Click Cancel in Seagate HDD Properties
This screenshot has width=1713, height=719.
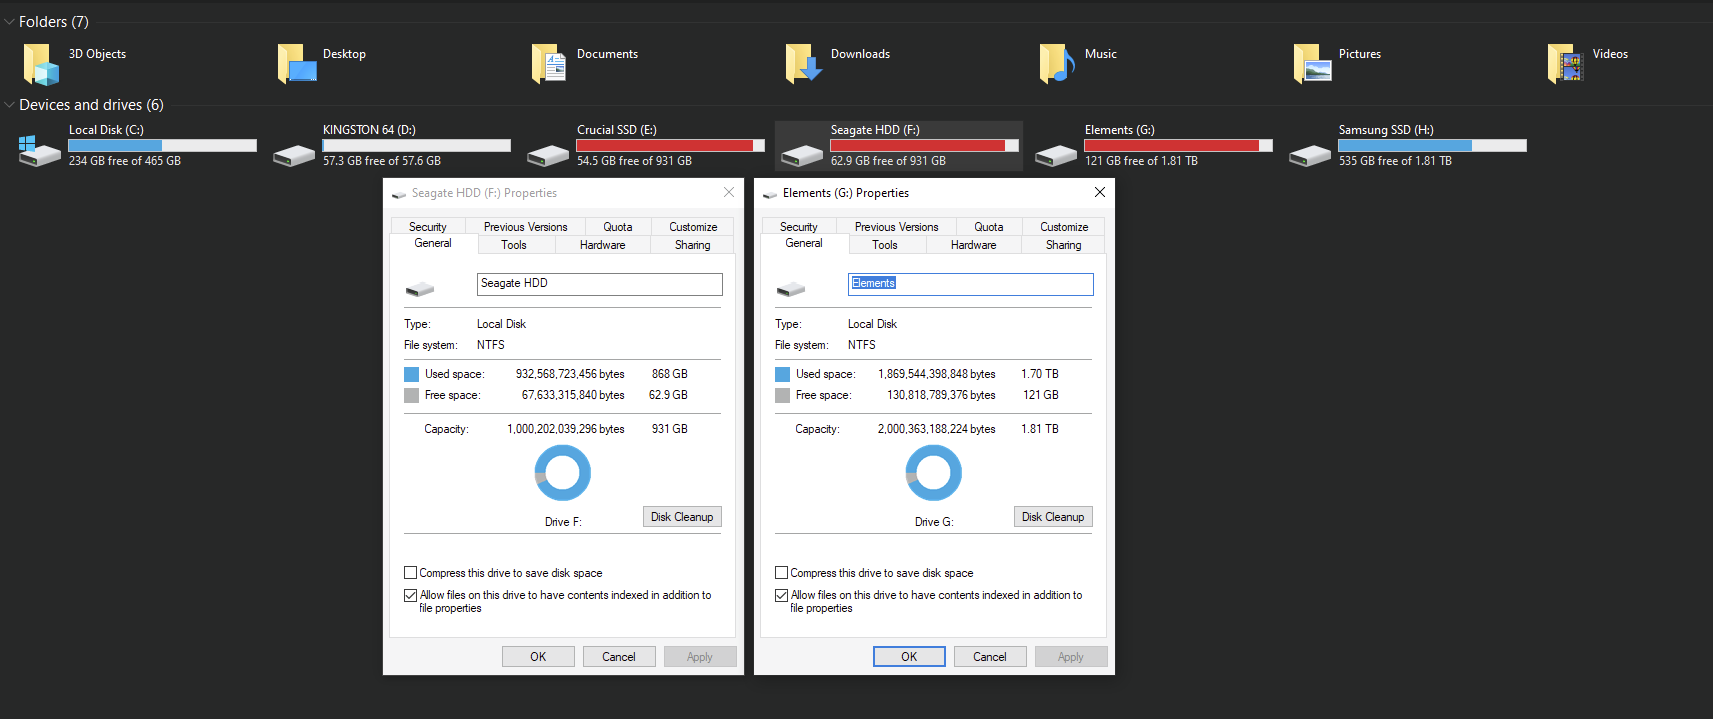tap(619, 657)
